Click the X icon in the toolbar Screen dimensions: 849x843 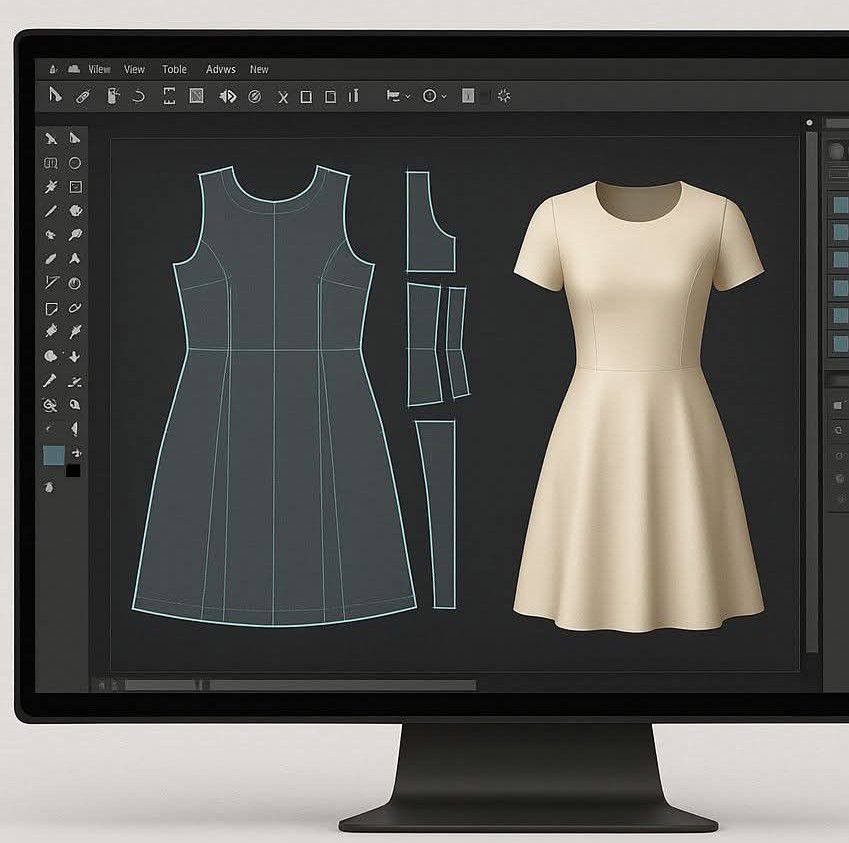point(283,97)
